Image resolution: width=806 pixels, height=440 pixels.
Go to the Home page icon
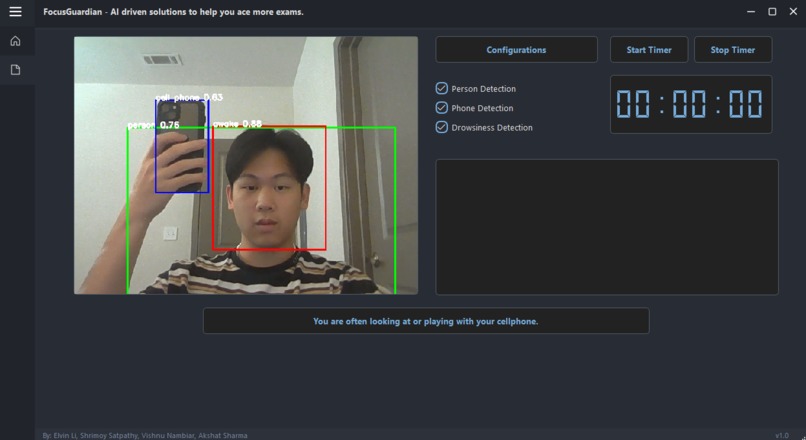pos(15,41)
